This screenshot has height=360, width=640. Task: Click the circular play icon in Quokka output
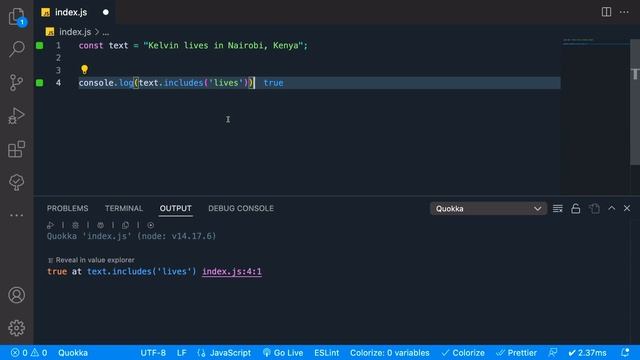pyautogui.click(x=151, y=225)
